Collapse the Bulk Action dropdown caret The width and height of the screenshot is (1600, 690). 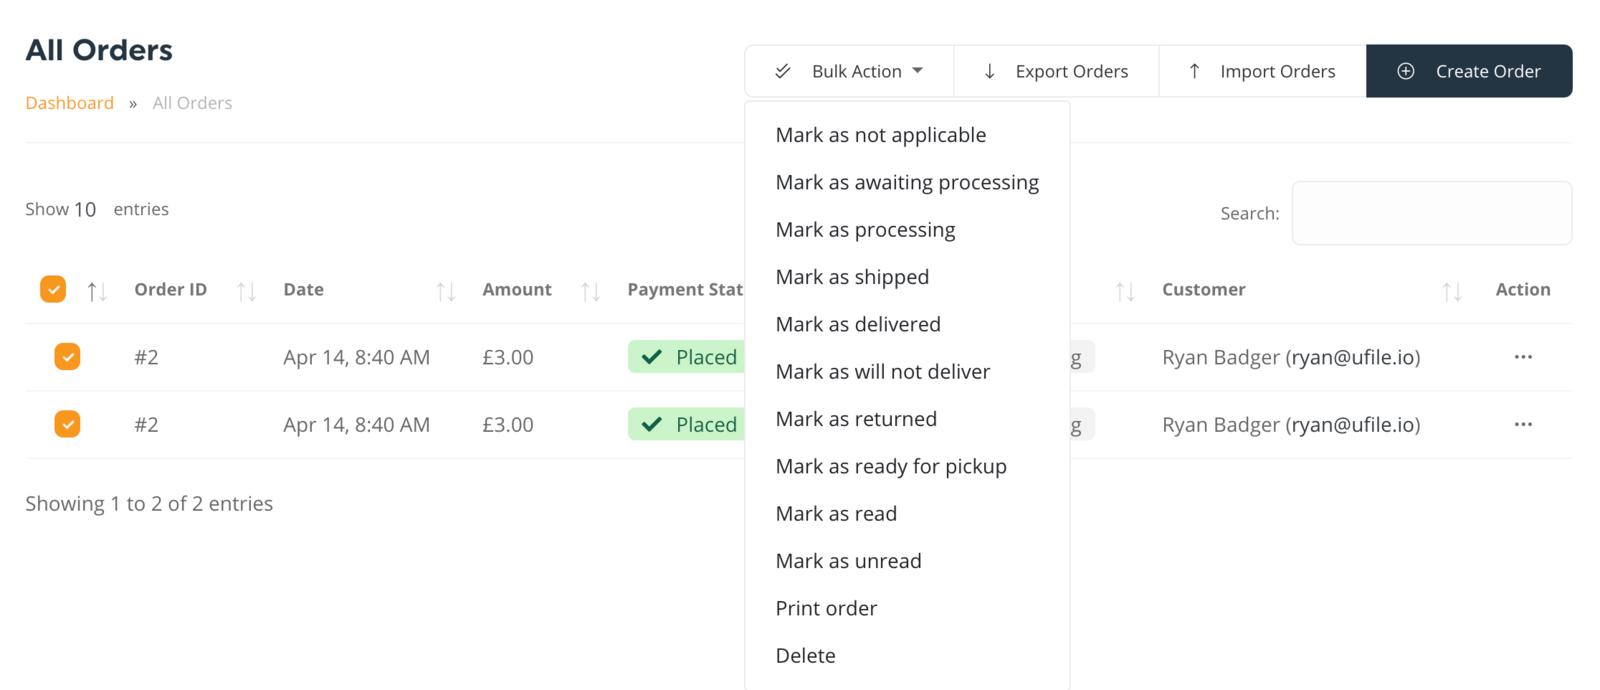918,71
